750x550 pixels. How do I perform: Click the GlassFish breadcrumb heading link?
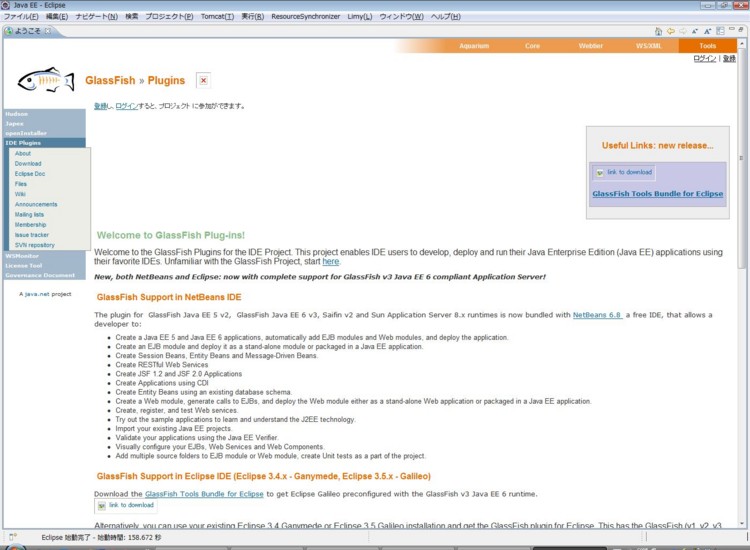[110, 80]
